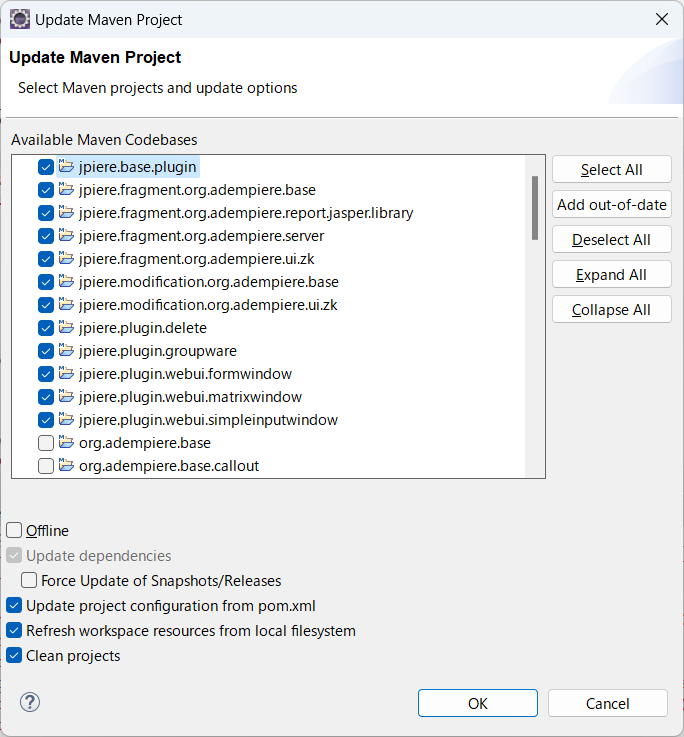Disable the Clean projects option

point(14,655)
